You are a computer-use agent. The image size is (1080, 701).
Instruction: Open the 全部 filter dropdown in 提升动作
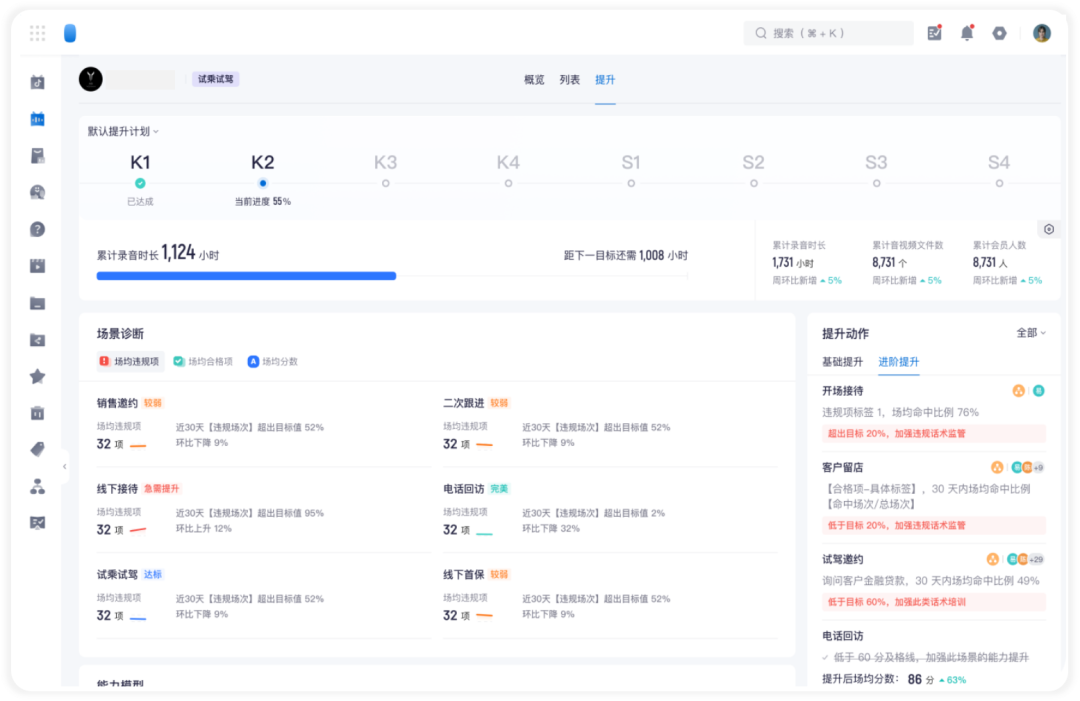[x=1031, y=333]
